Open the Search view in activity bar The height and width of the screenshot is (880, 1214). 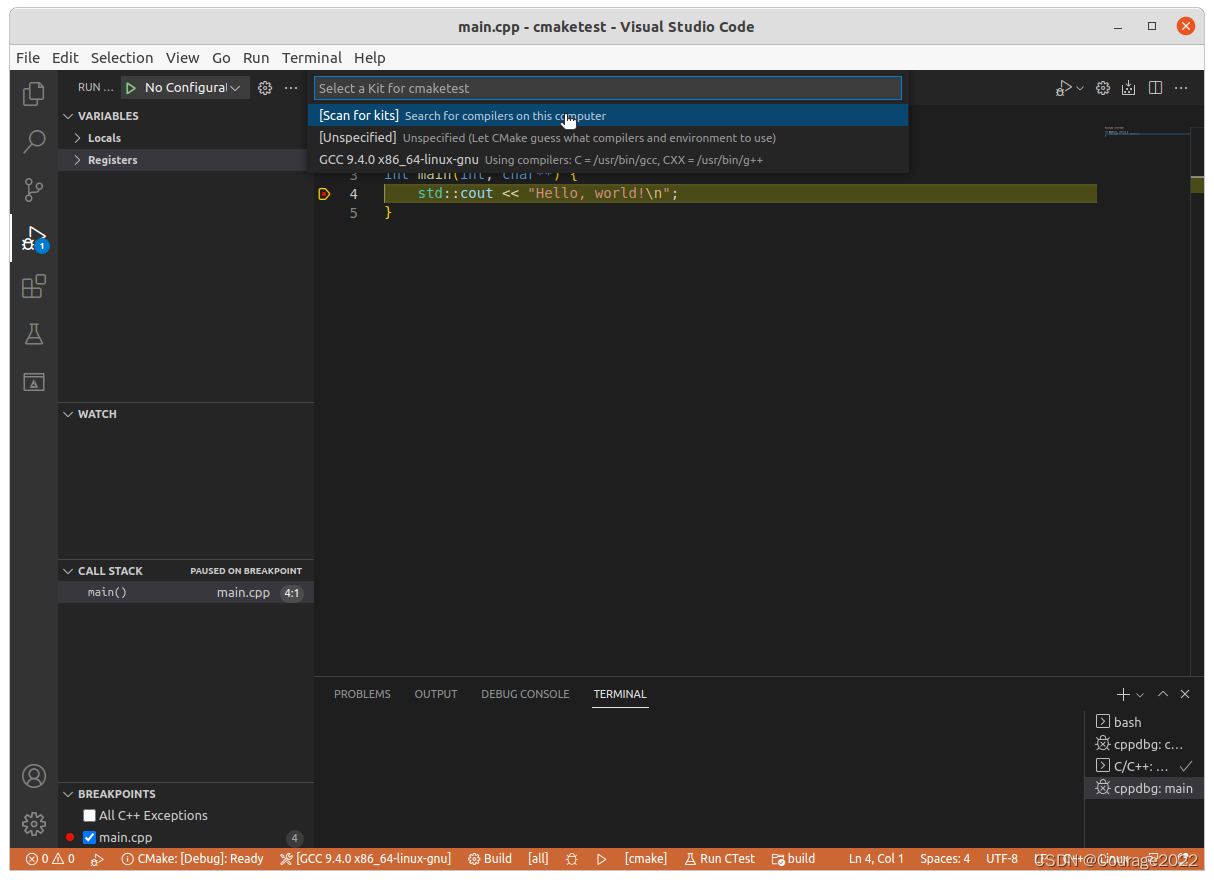click(34, 141)
